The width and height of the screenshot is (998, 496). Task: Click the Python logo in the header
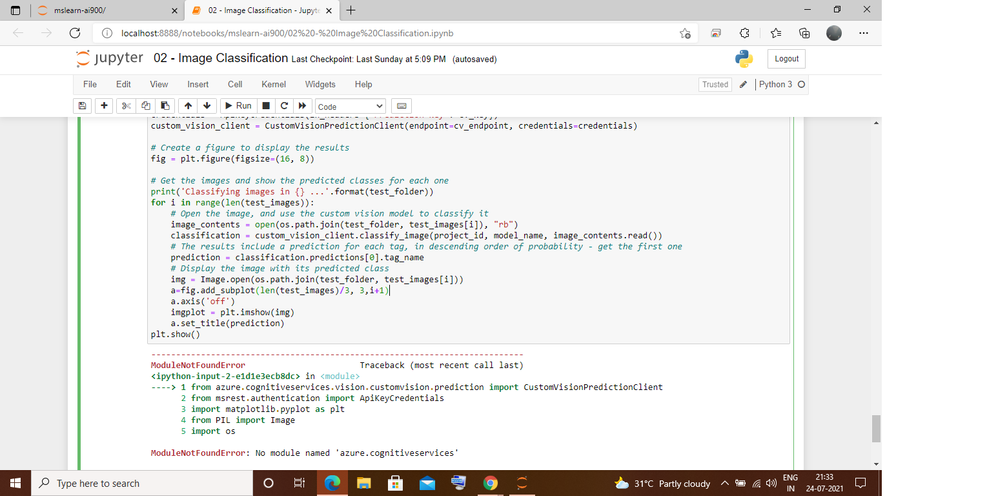(743, 59)
